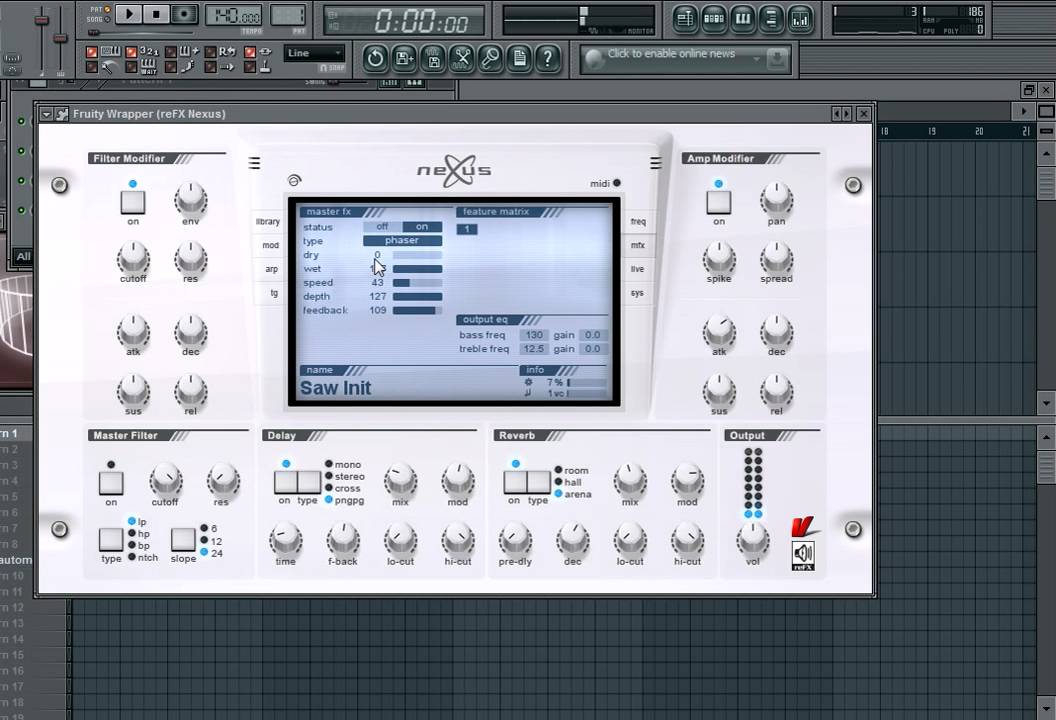Click preset navigation arrows in wrapper title bar
Image resolution: width=1056 pixels, height=720 pixels.
pos(842,114)
